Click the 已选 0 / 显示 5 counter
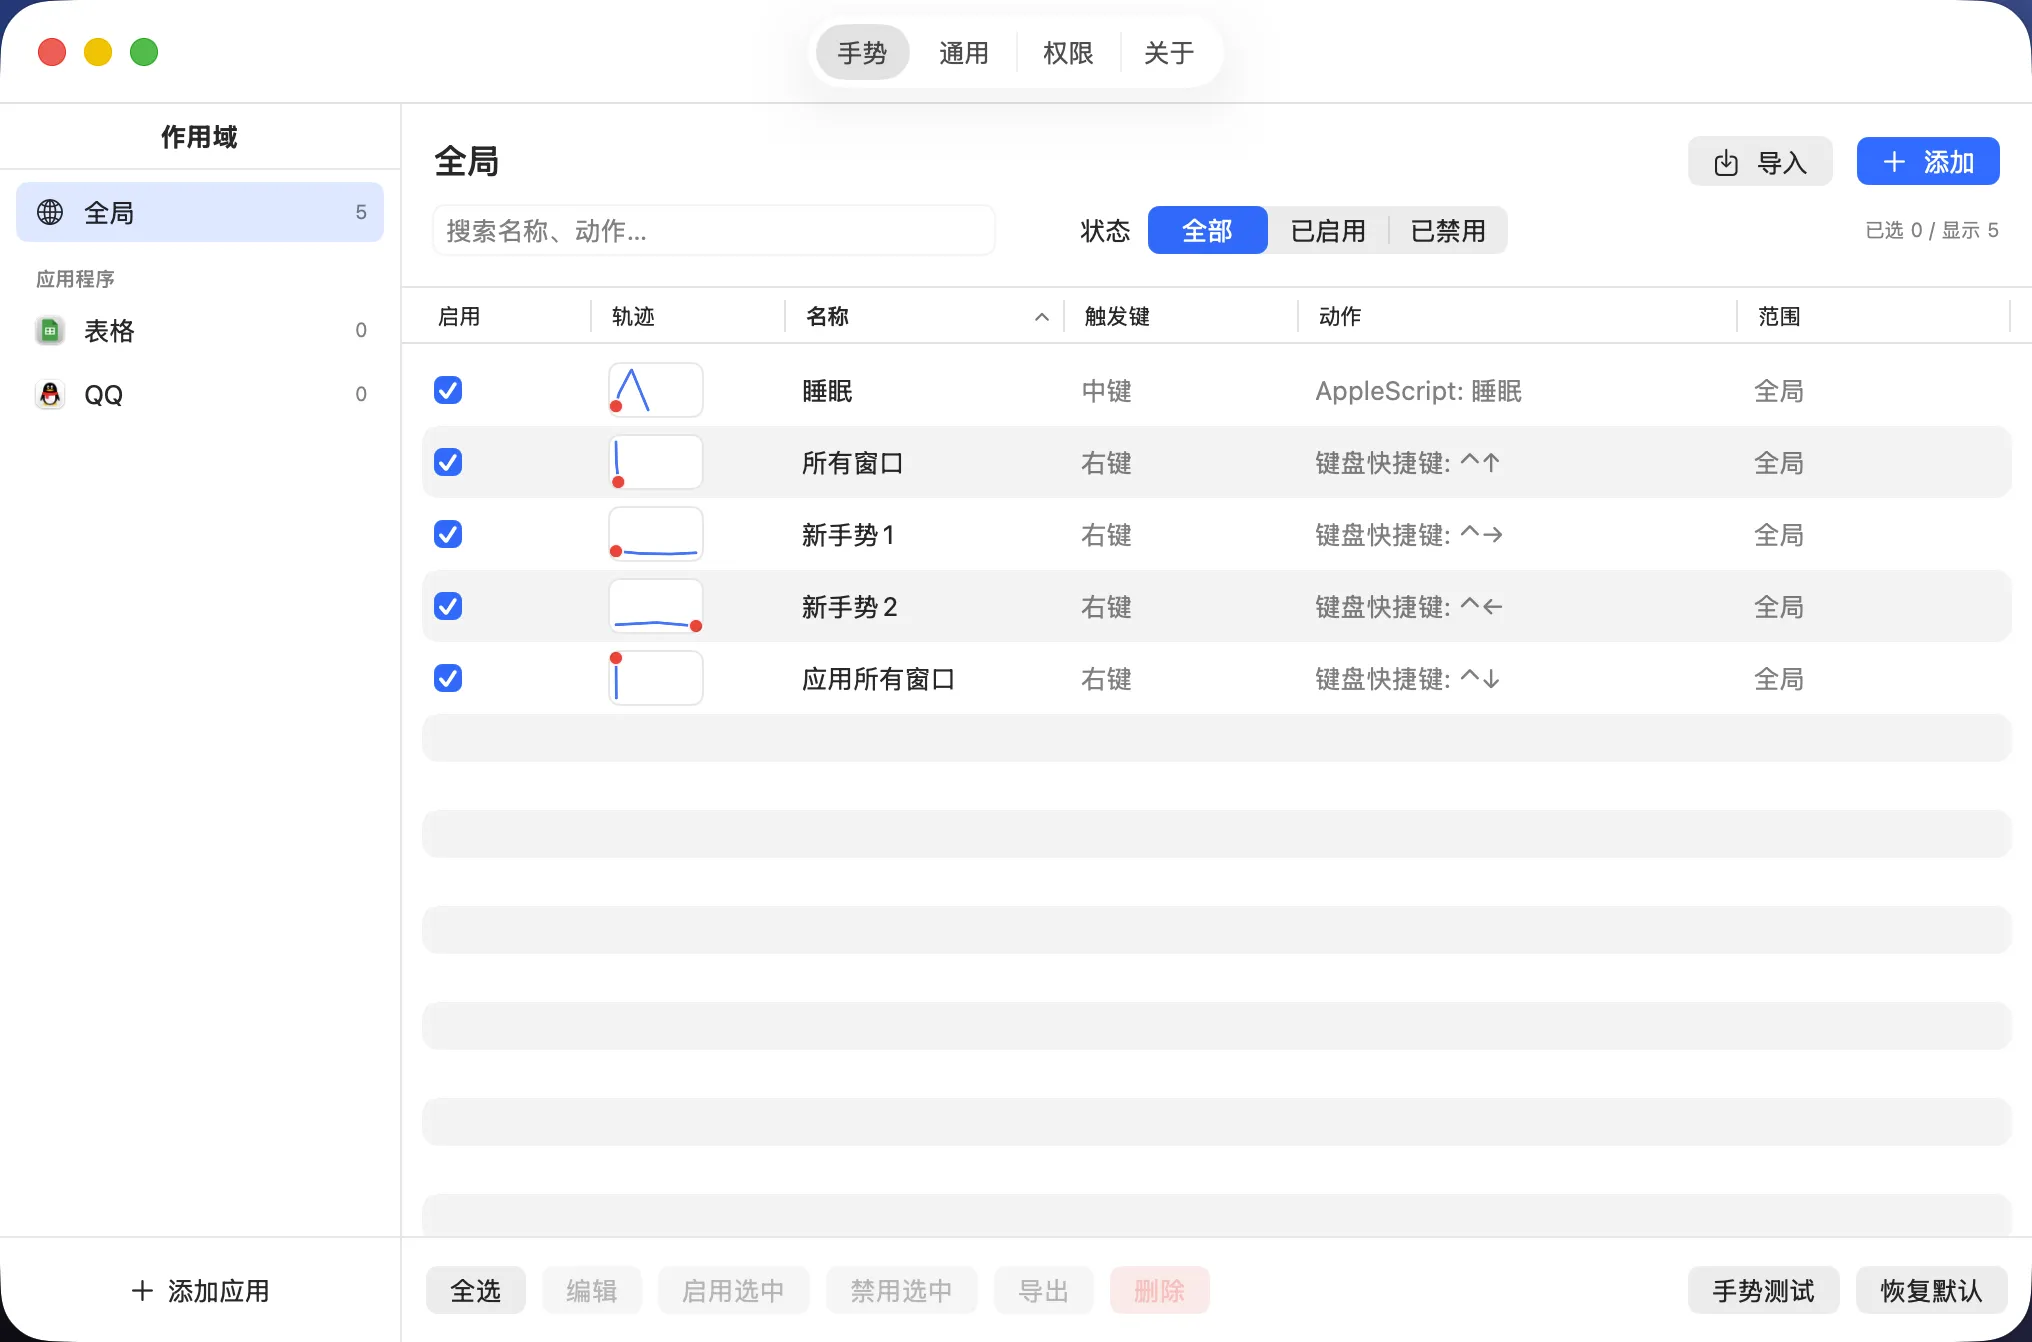2032x1342 pixels. [1932, 230]
